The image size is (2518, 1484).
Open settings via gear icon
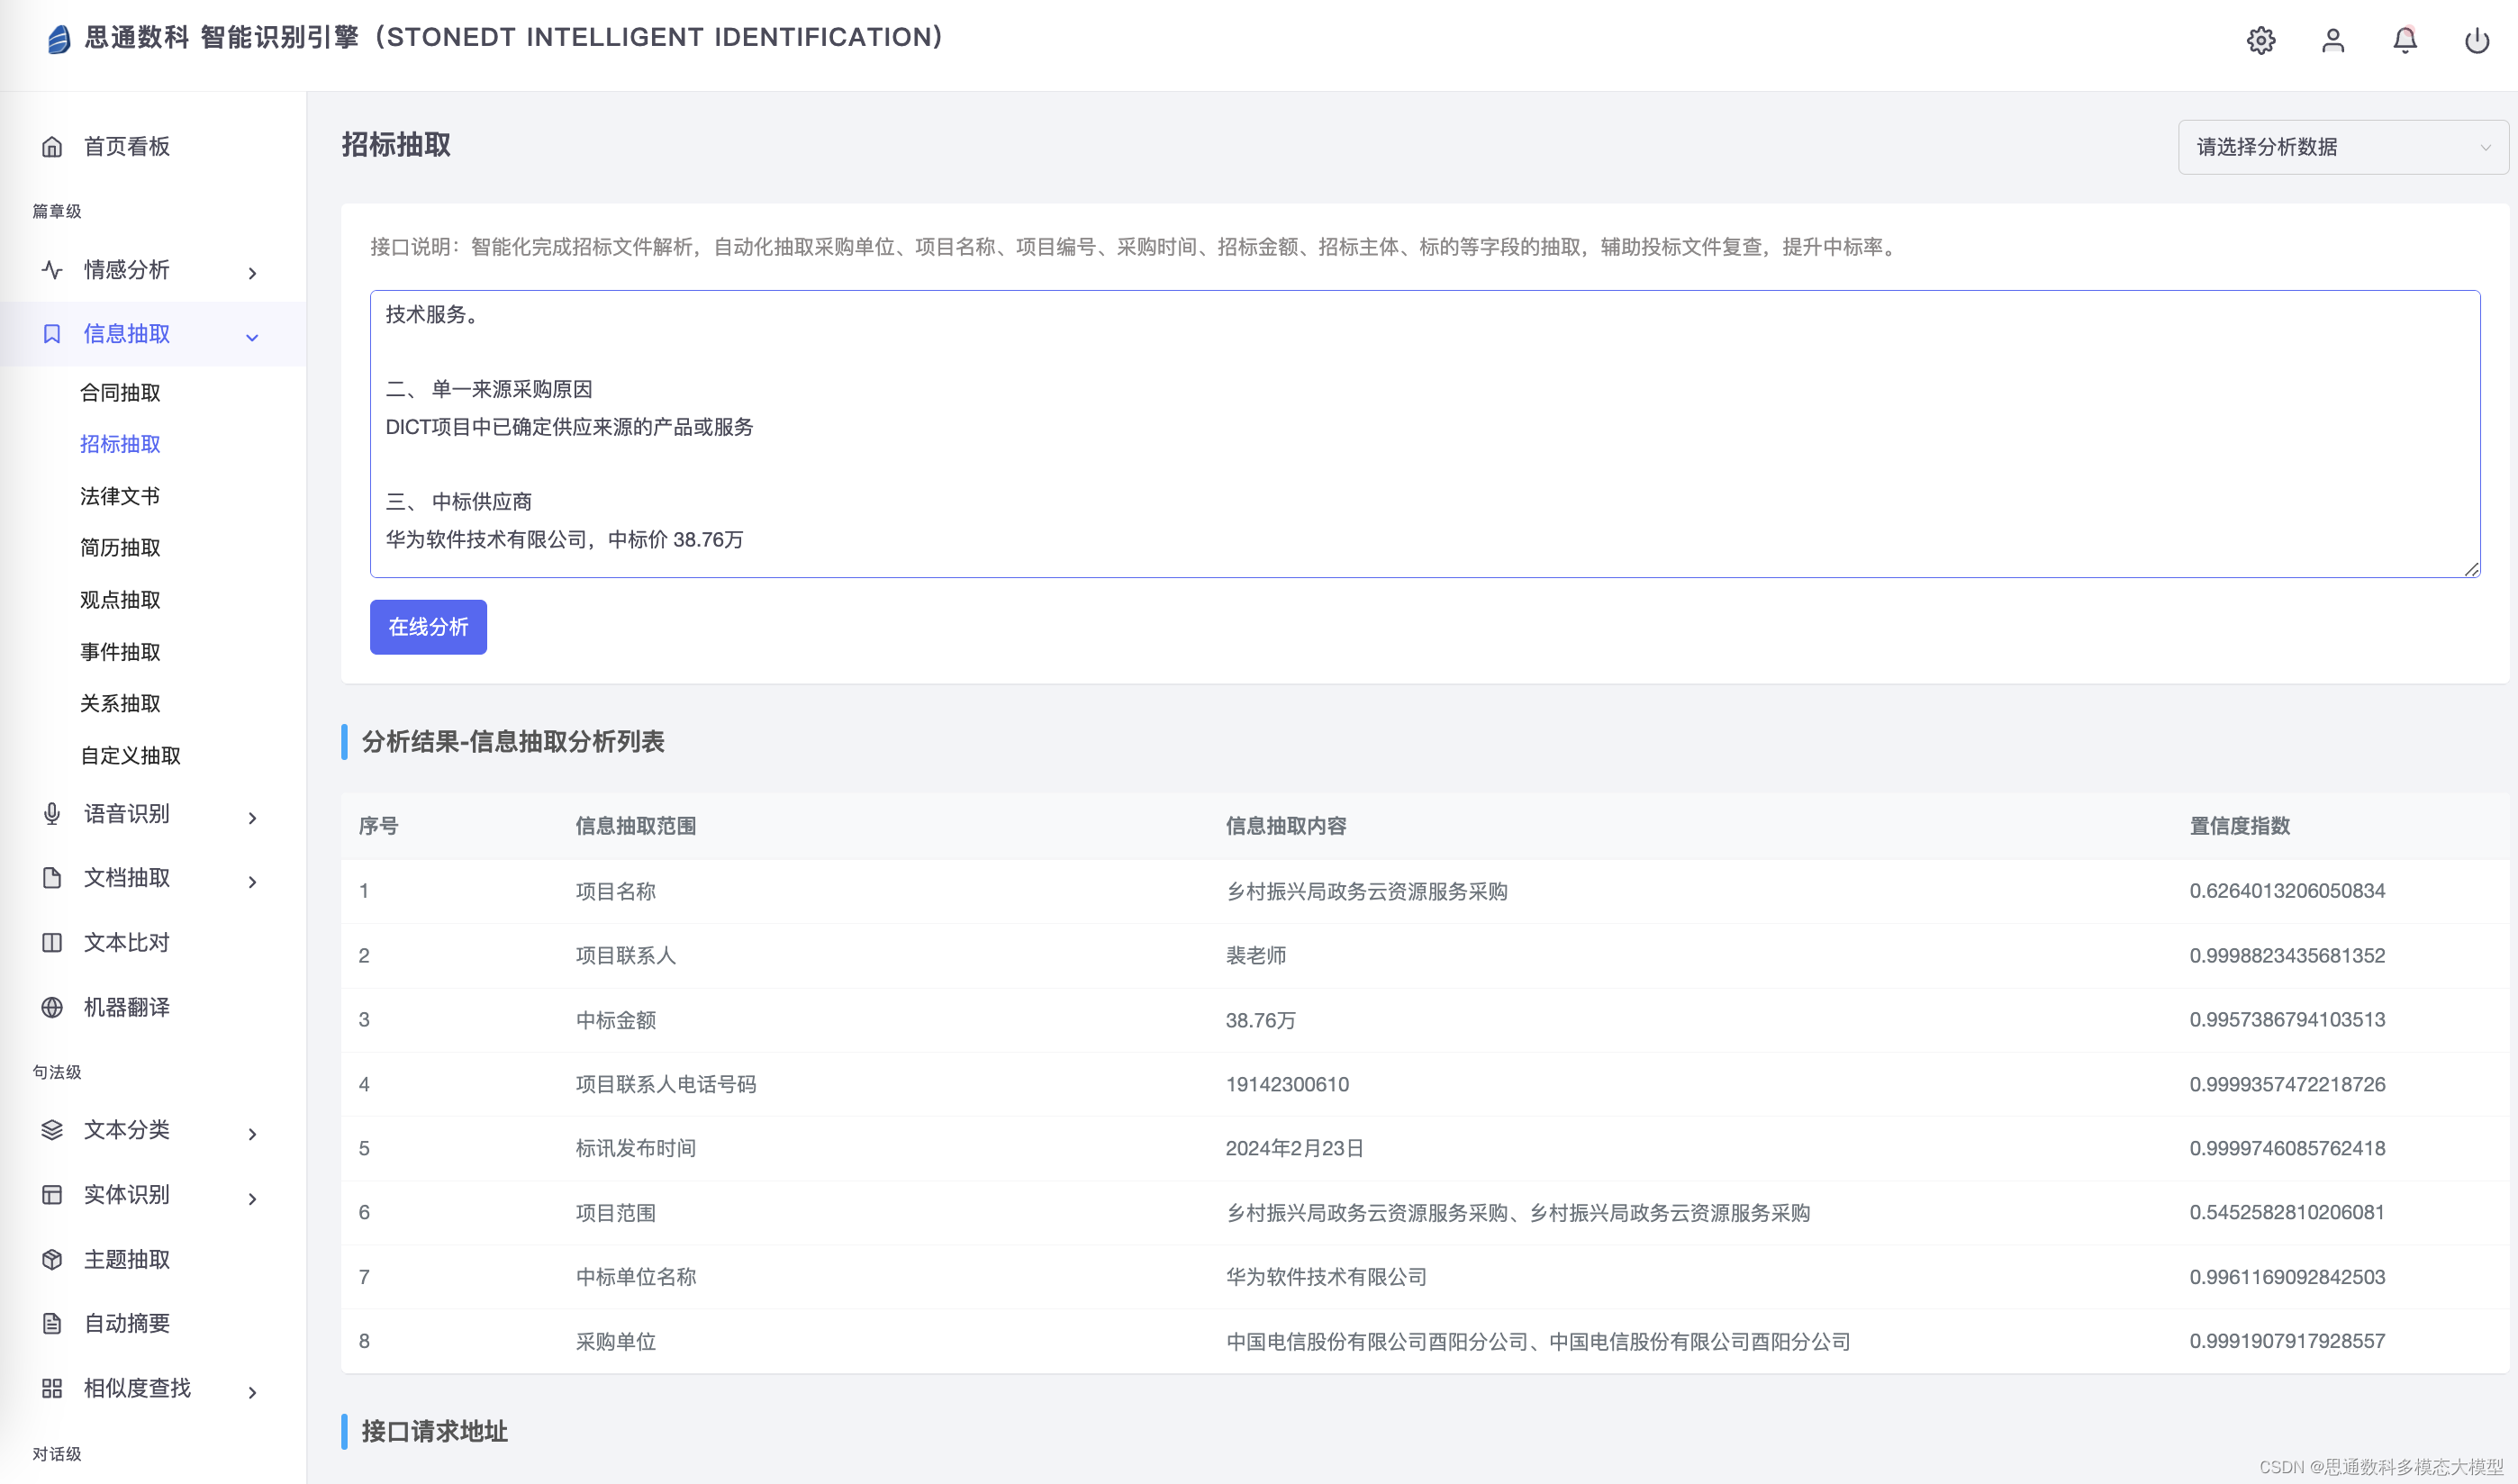(2260, 40)
